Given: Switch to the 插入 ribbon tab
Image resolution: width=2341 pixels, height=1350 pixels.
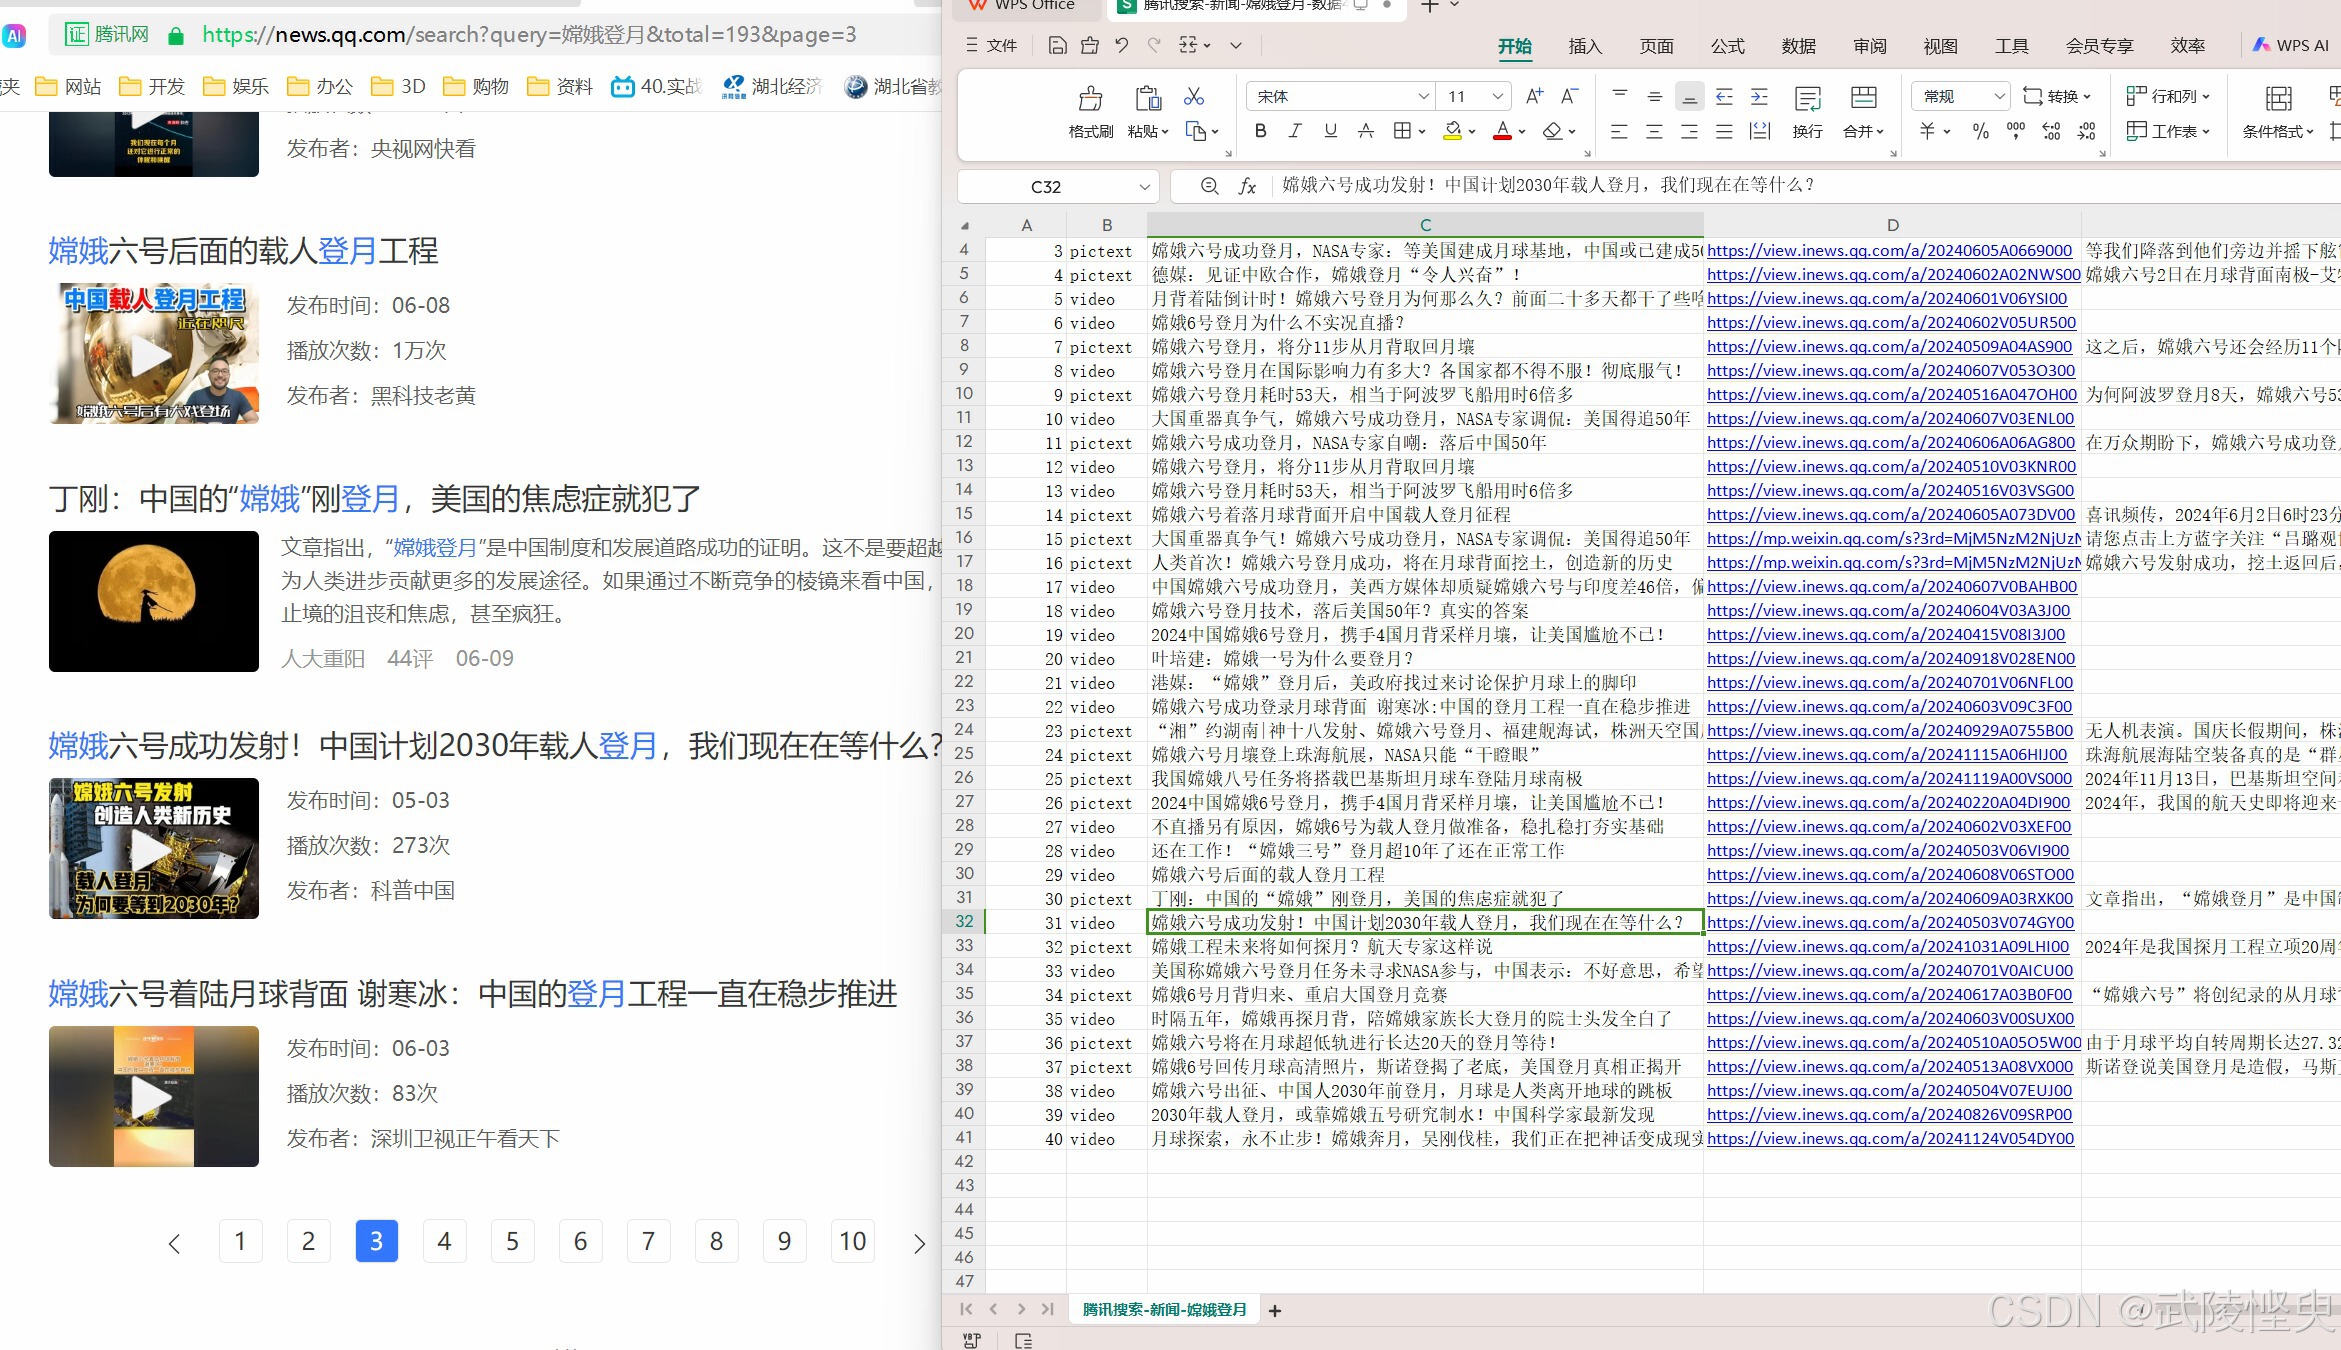Looking at the screenshot, I should [x=1584, y=46].
